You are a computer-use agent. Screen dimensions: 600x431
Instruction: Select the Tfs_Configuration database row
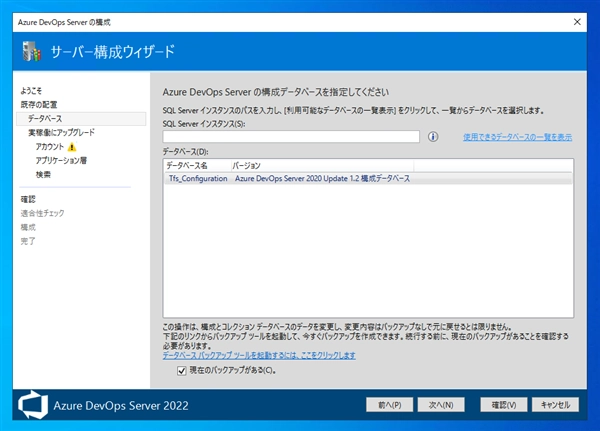click(x=368, y=178)
